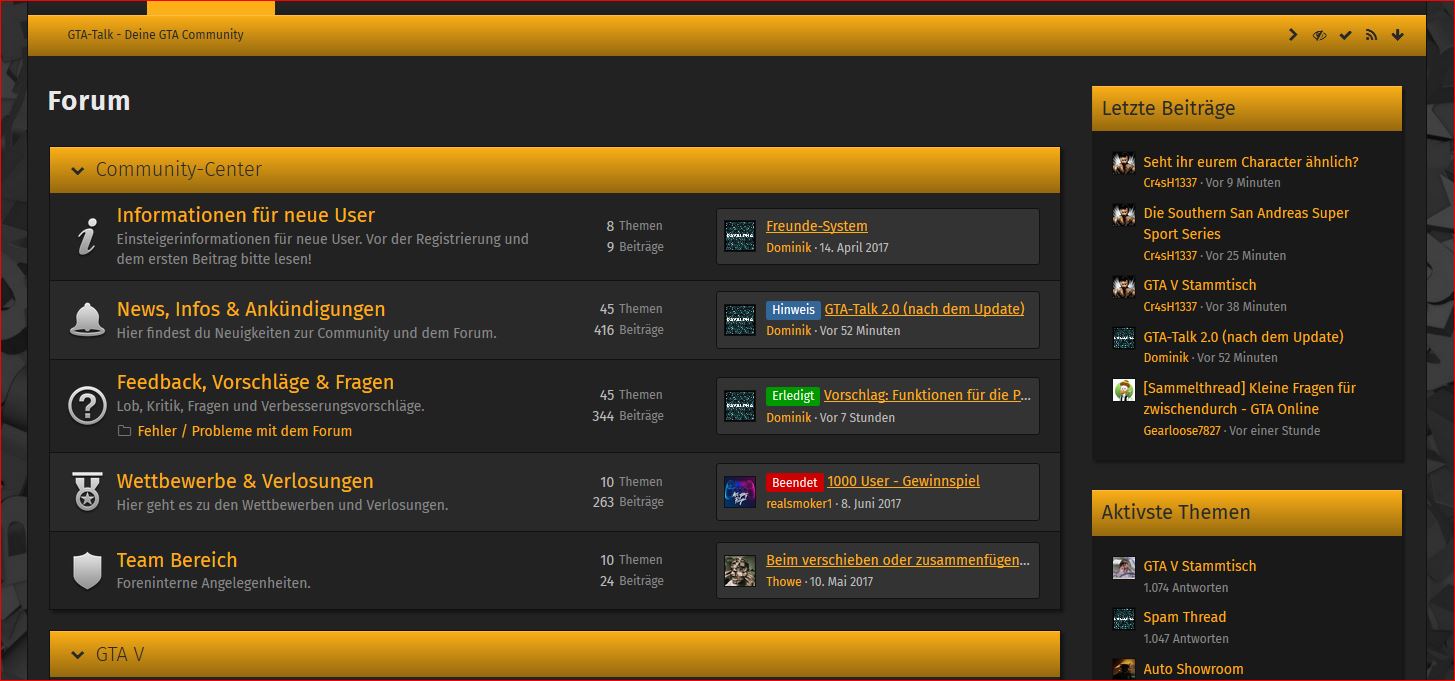
Task: Open the Fehler / Probleme mit dem Forum subforum
Action: [x=244, y=431]
